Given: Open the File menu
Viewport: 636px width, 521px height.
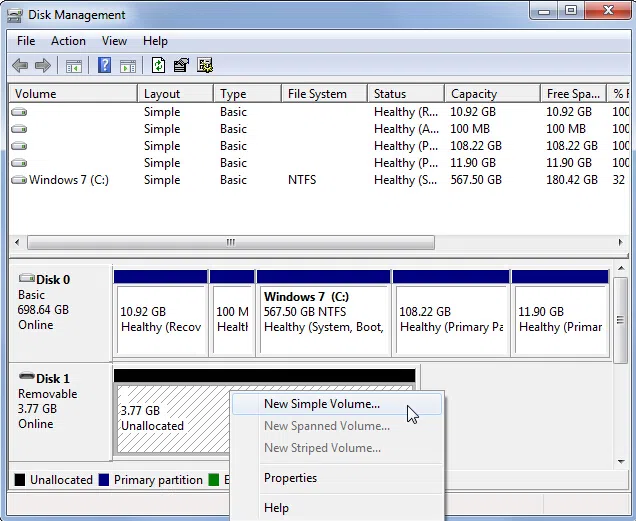Looking at the screenshot, I should (26, 41).
